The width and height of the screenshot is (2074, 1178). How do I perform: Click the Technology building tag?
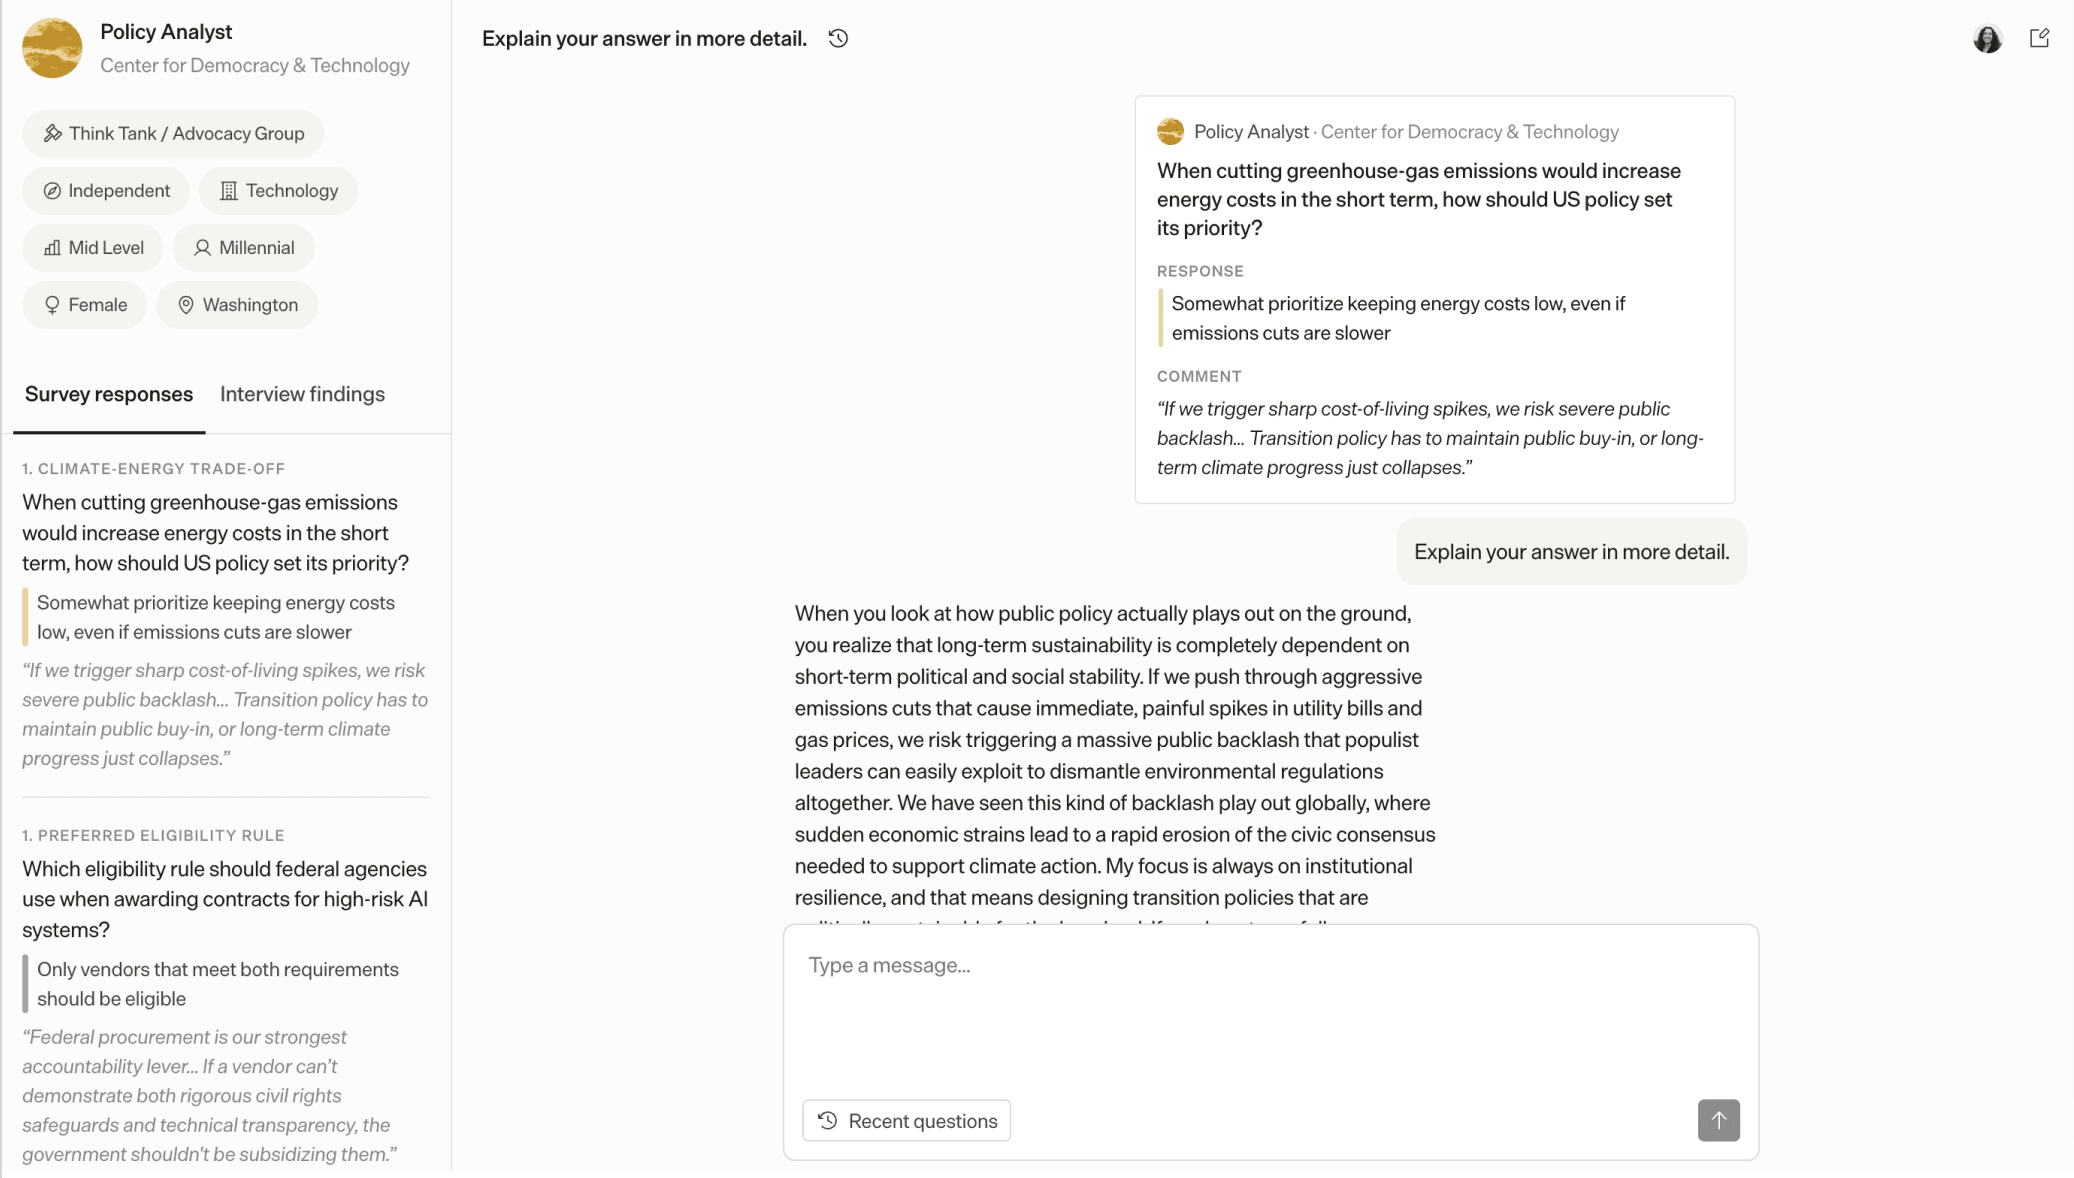coord(278,190)
